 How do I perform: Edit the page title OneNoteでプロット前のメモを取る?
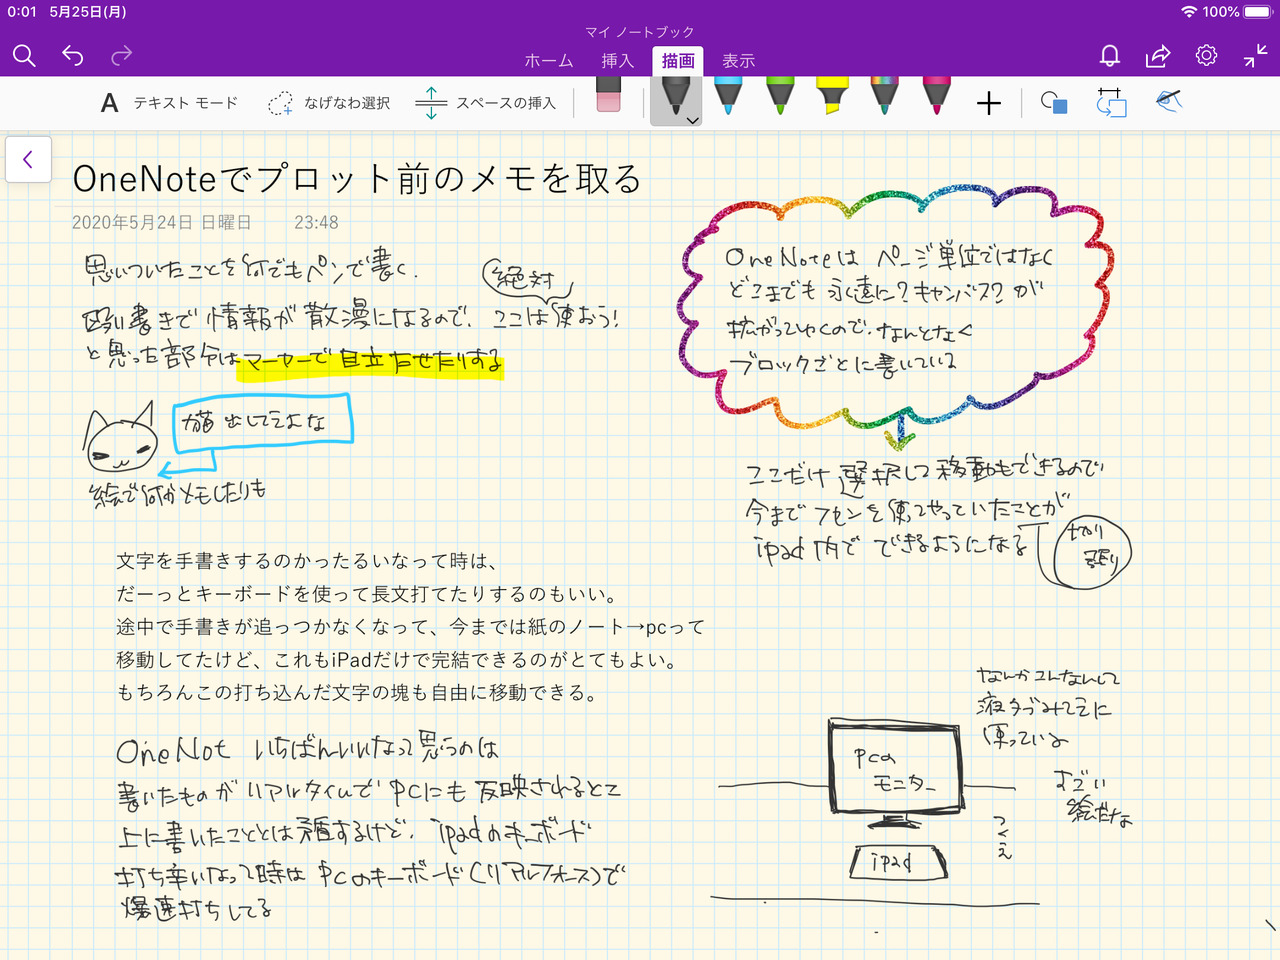(357, 179)
